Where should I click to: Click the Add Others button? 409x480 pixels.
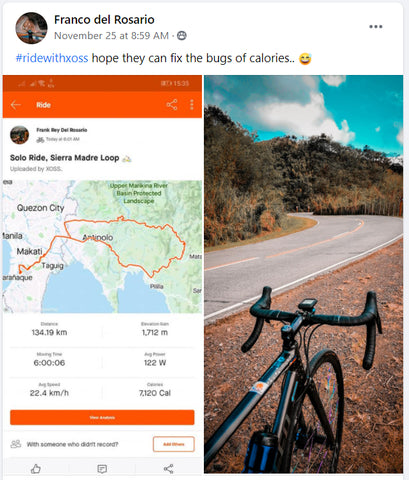coord(174,444)
